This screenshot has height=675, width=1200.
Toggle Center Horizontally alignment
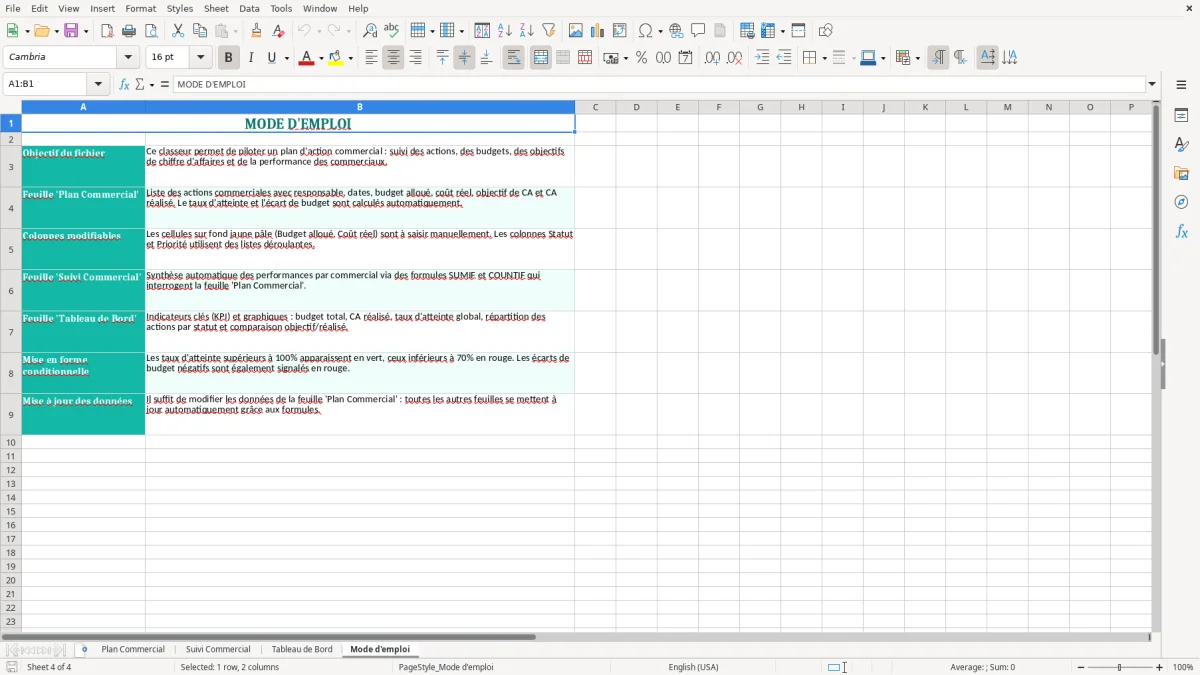pyautogui.click(x=393, y=58)
